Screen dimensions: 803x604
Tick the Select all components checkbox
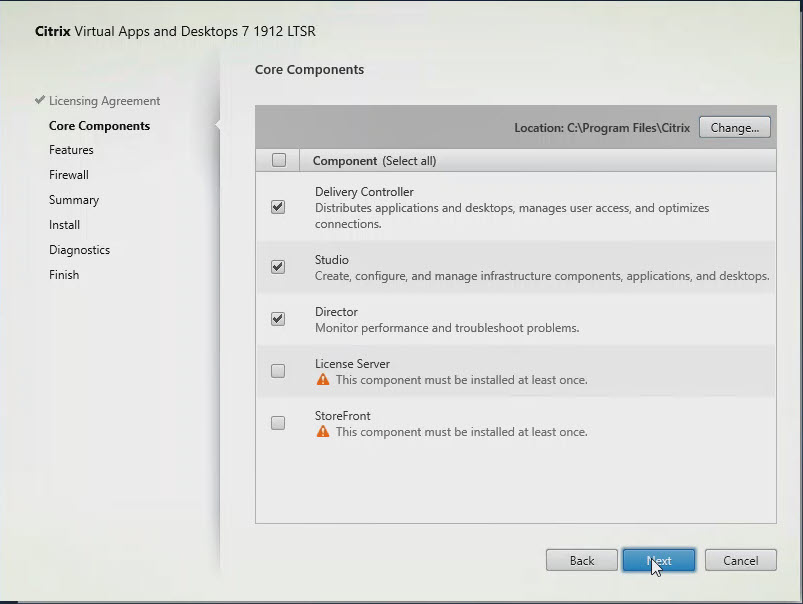point(279,160)
